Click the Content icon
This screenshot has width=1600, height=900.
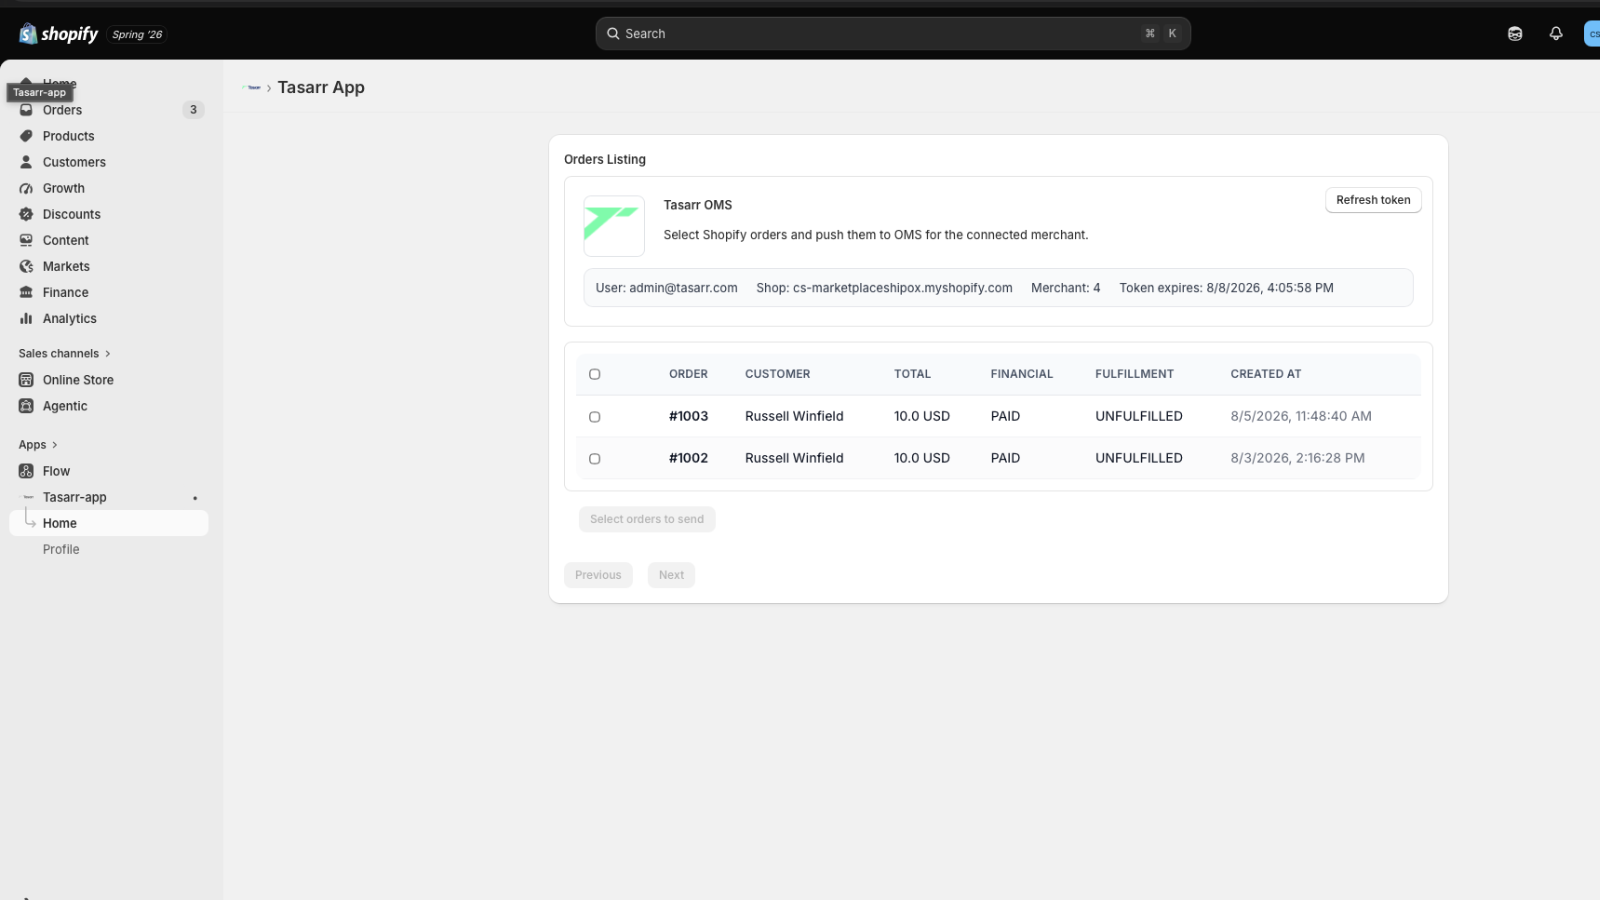pos(26,240)
